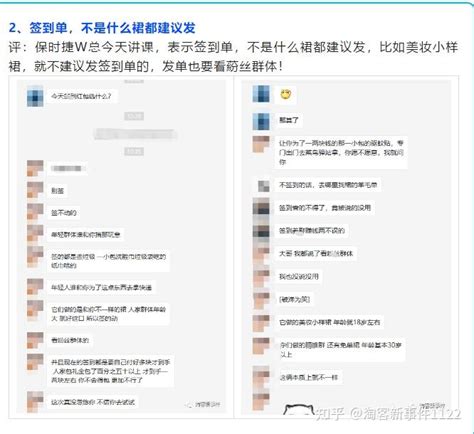
Task: Click the 这俩本质上就不一样 message bubble
Action: click(x=308, y=378)
